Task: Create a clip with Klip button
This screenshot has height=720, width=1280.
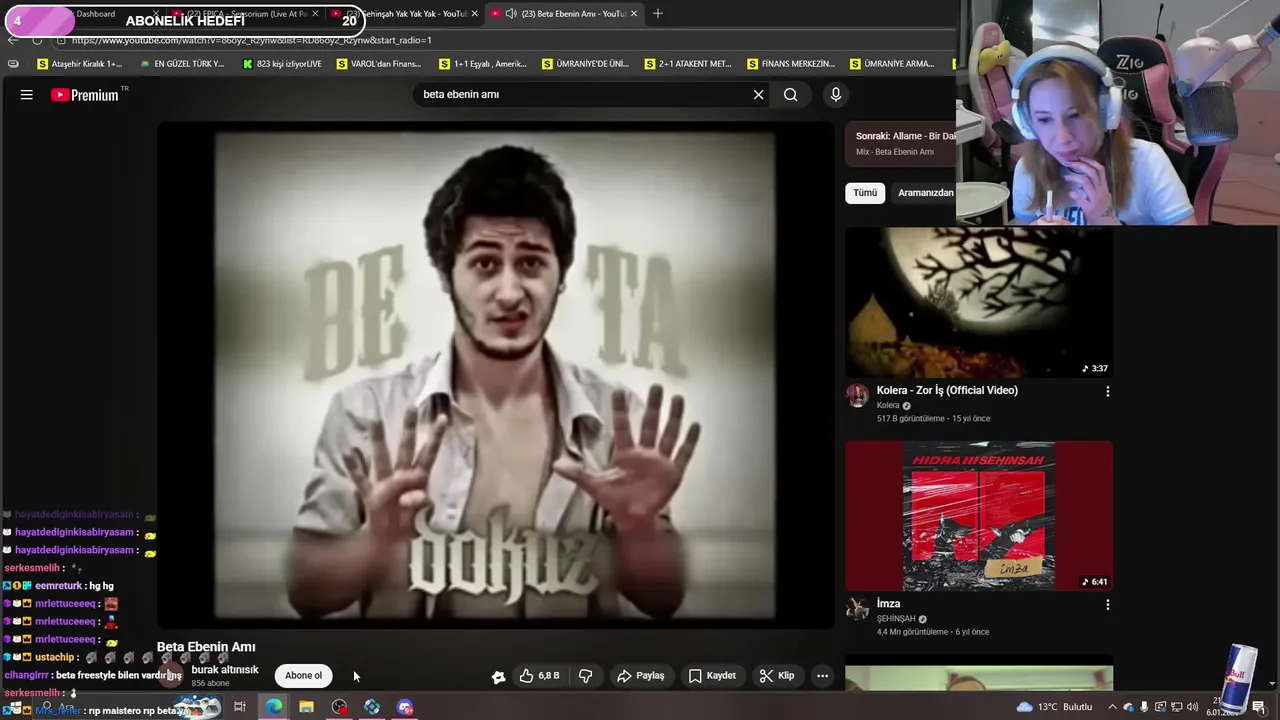Action: click(x=777, y=676)
